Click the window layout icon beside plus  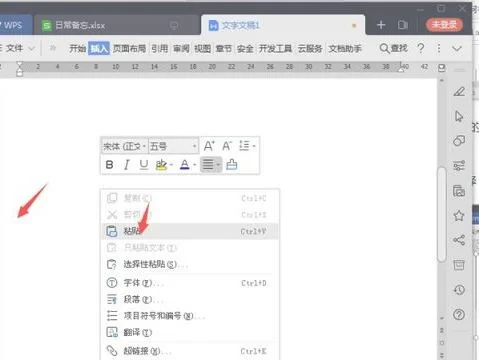tap(403, 25)
